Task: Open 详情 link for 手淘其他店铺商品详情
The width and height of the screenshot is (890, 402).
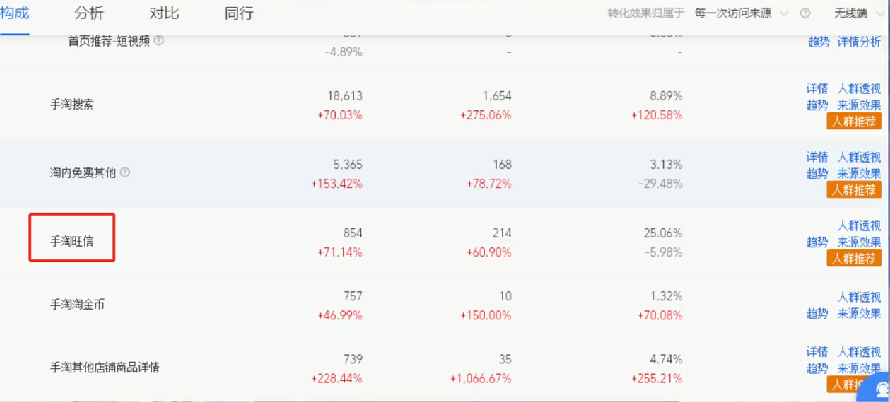Action: pyautogui.click(x=817, y=351)
